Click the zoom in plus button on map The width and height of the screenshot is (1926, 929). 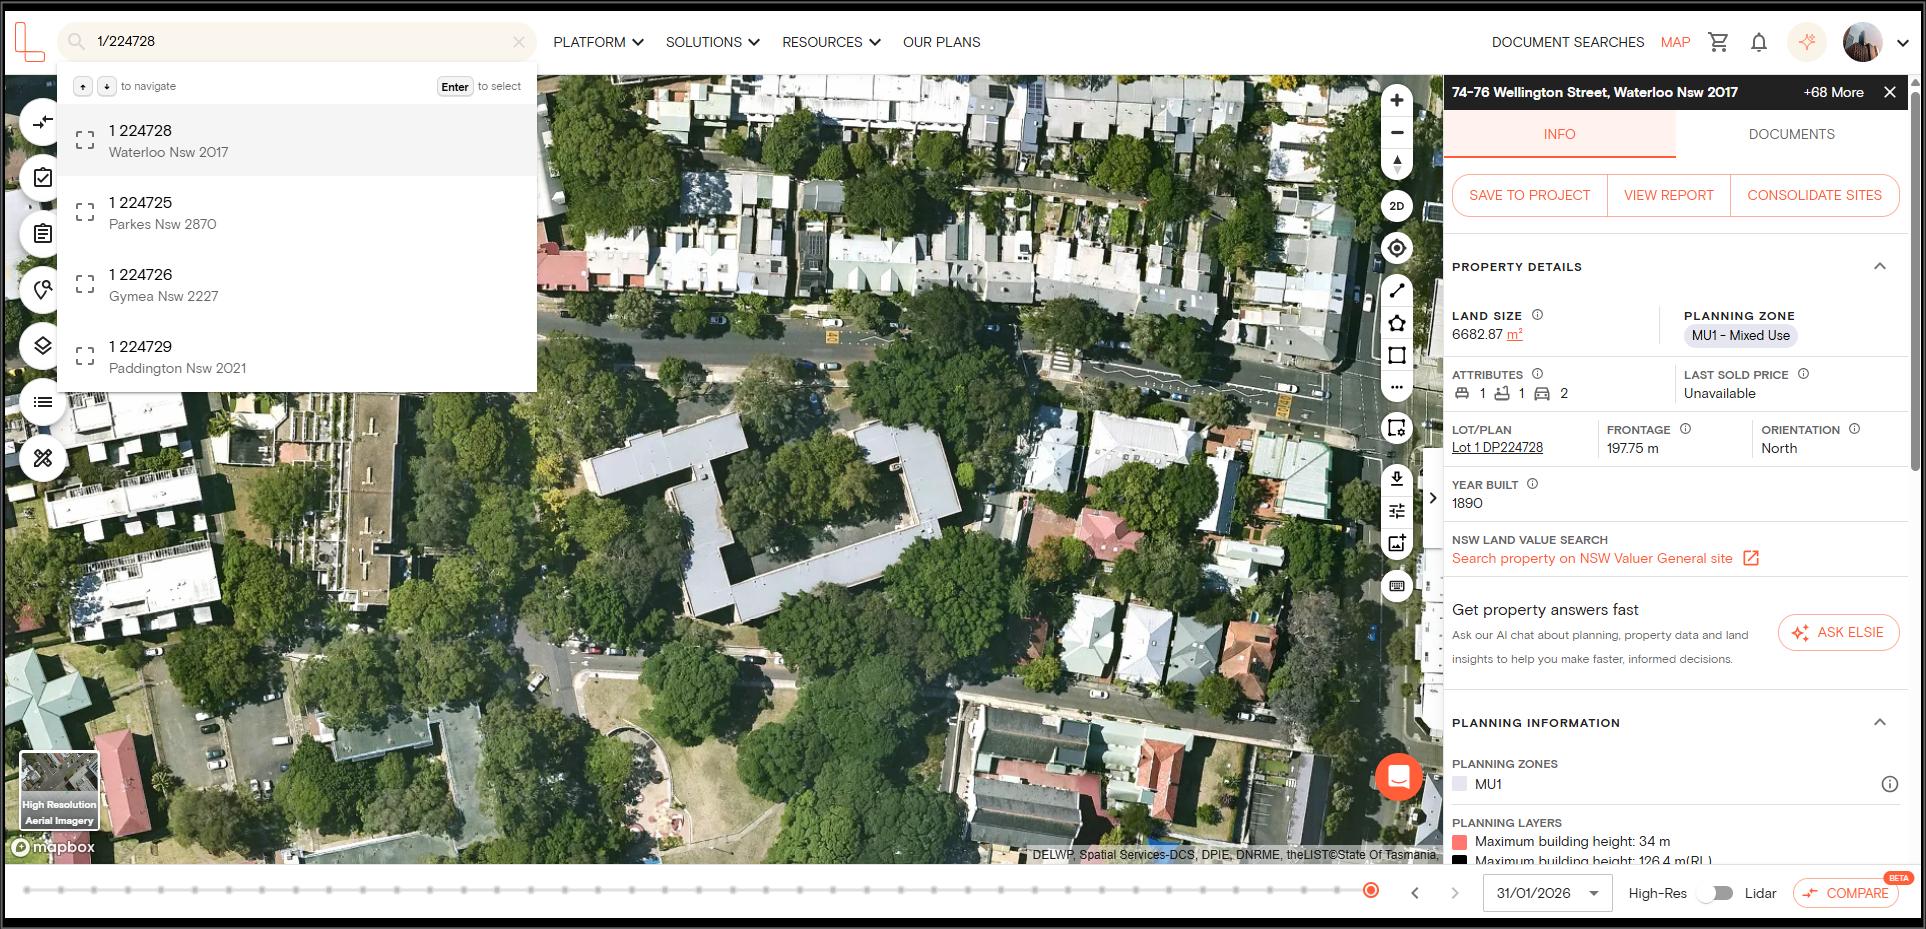click(1397, 100)
